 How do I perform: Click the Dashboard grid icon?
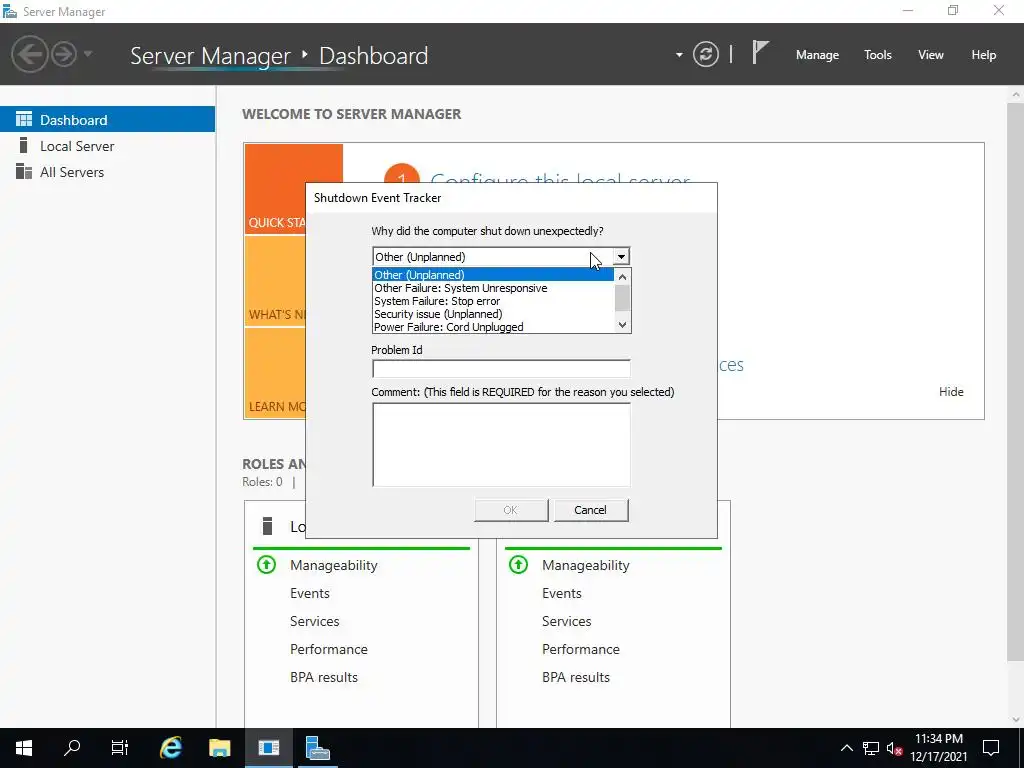(x=24, y=120)
